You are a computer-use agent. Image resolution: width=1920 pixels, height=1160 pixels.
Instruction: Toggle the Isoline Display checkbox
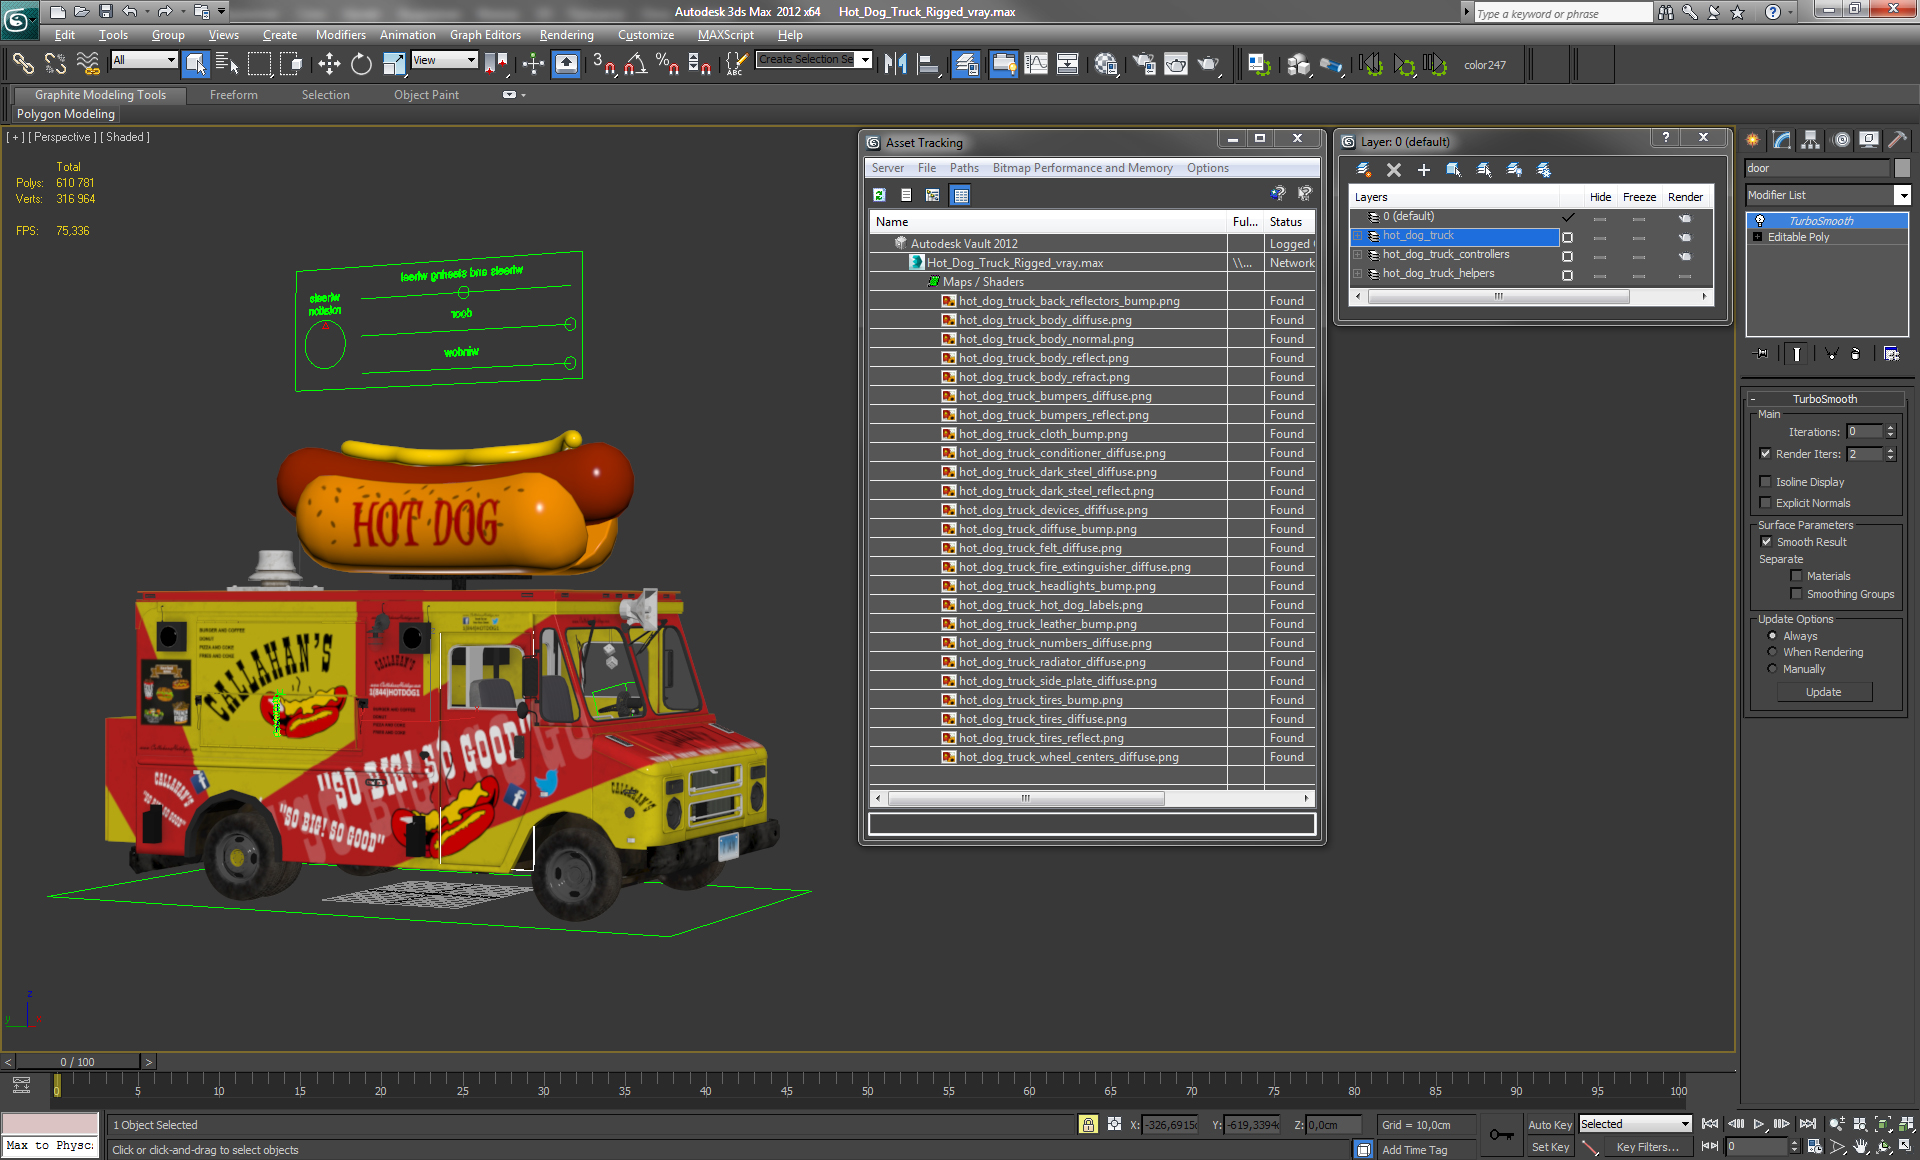coord(1765,482)
